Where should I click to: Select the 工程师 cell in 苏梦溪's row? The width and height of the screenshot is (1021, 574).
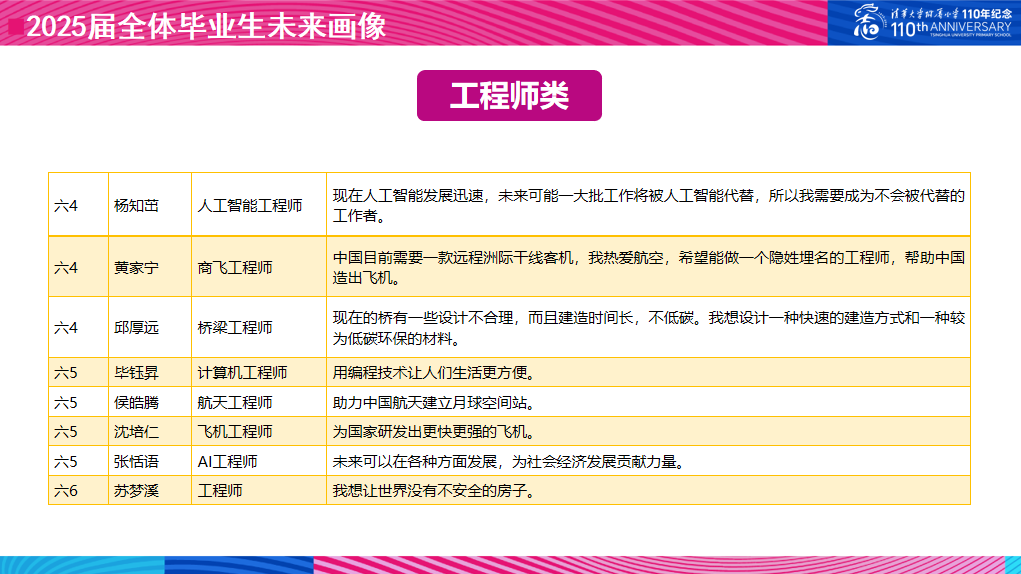point(259,490)
